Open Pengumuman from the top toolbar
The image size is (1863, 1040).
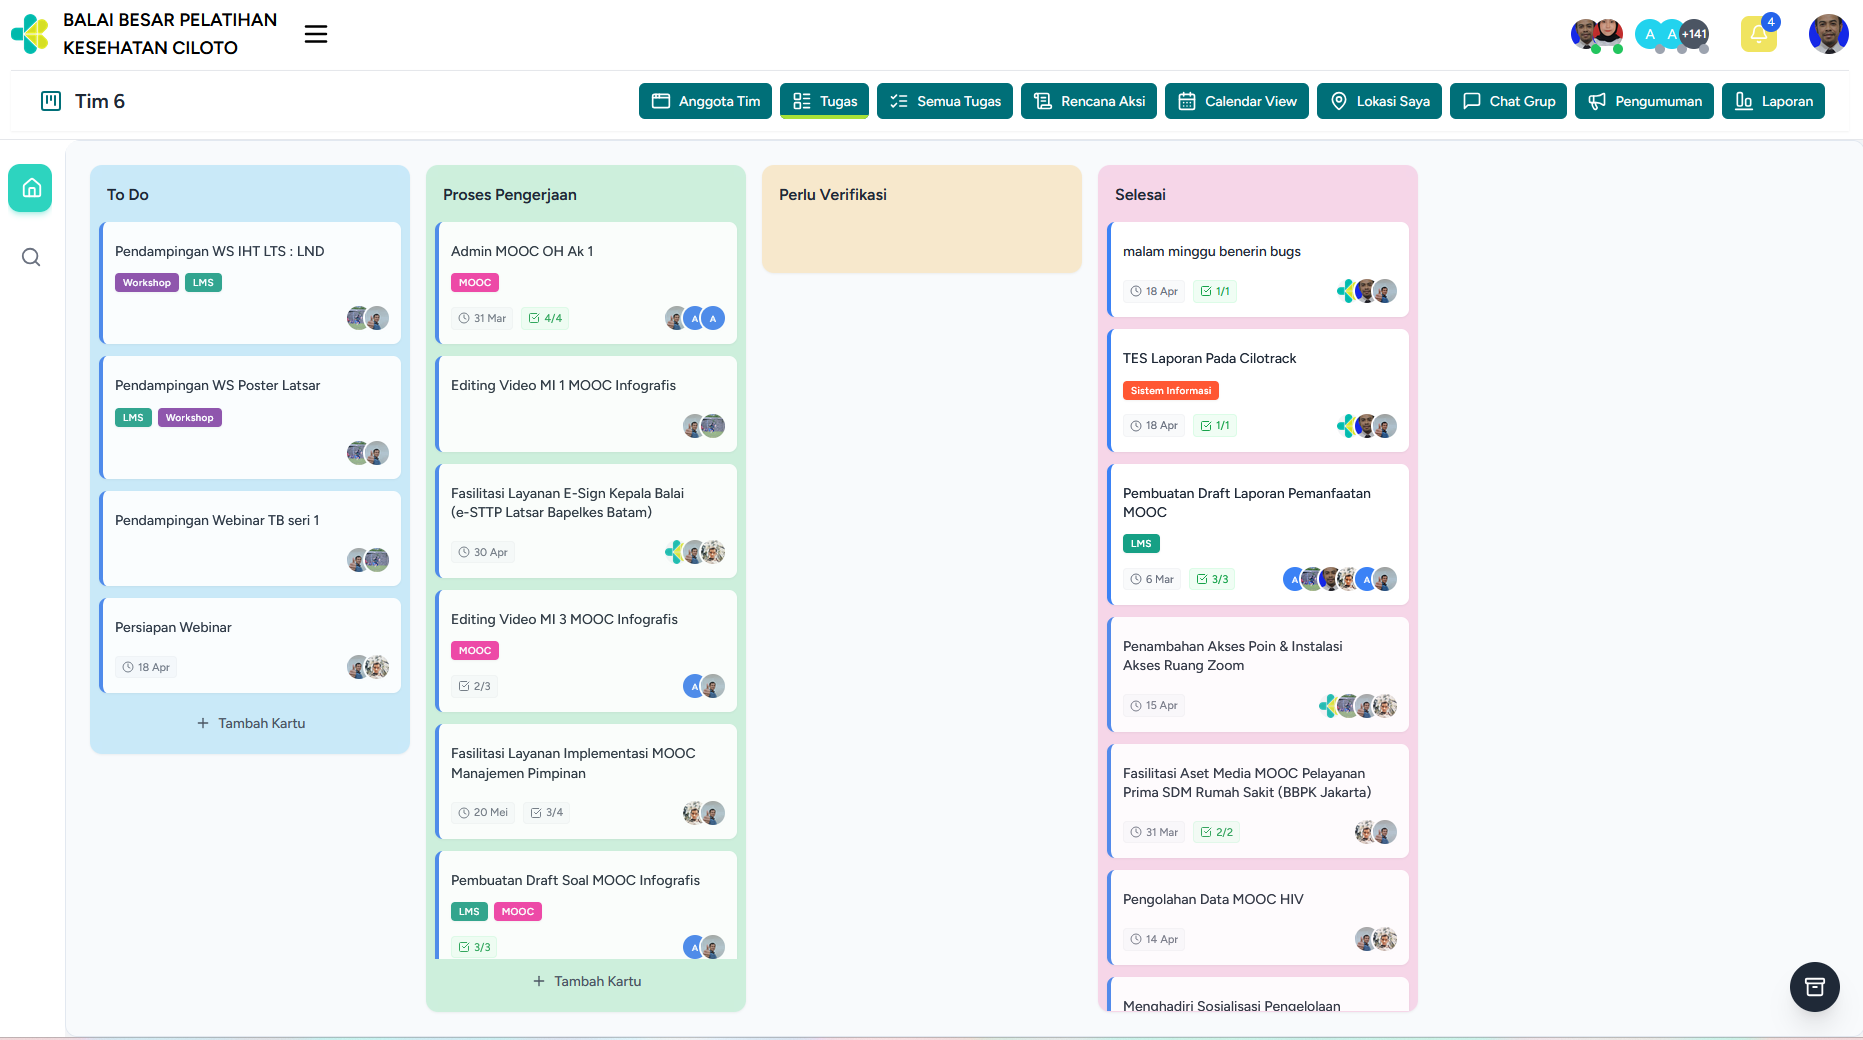1643,101
